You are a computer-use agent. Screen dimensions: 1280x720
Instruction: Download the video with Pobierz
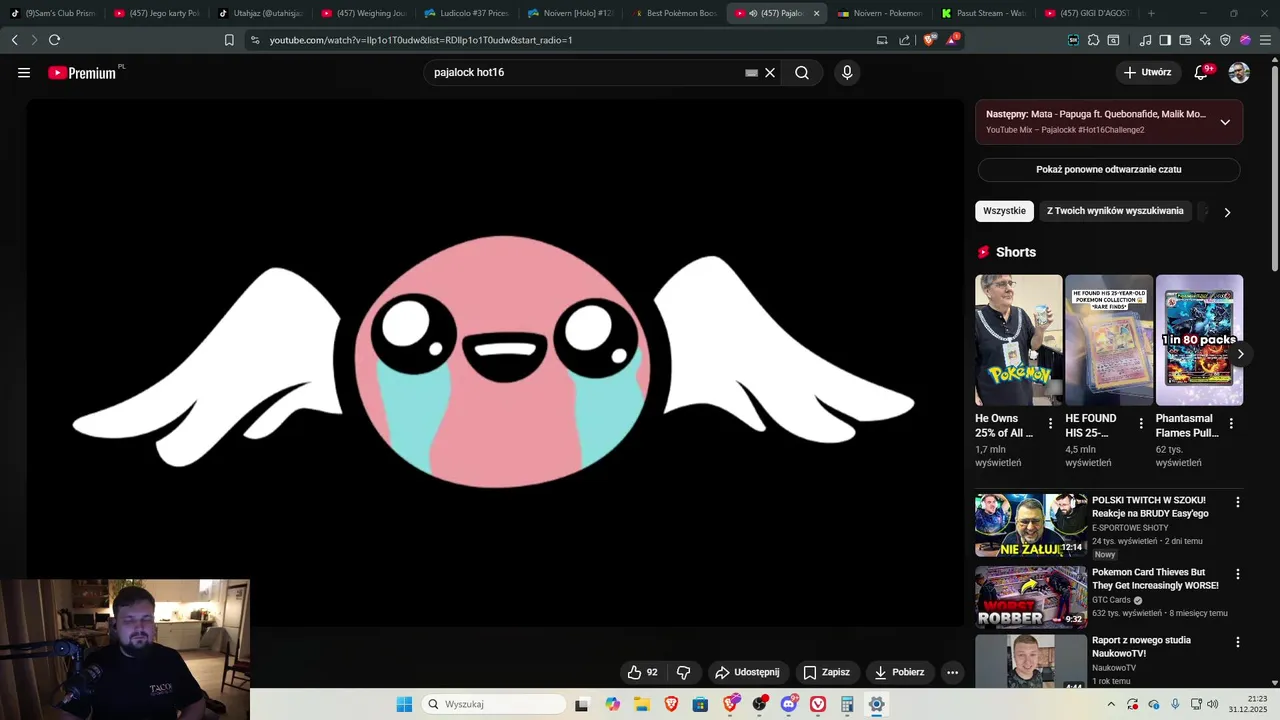coord(899,672)
